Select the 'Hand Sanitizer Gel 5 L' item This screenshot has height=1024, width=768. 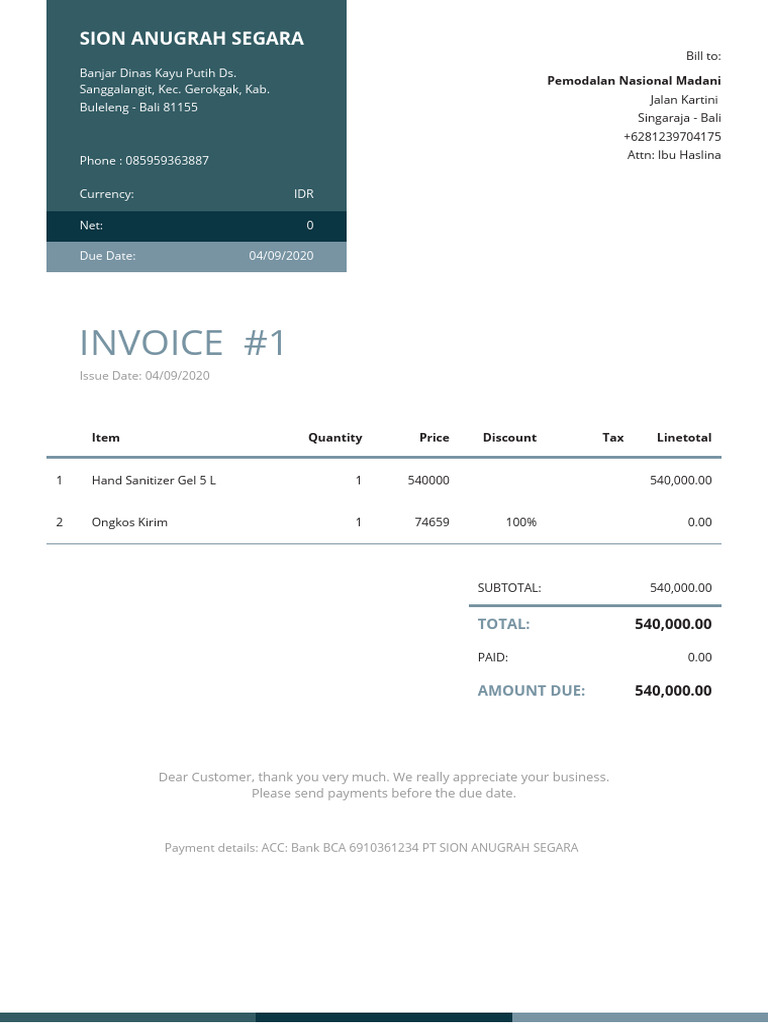pyautogui.click(x=153, y=481)
